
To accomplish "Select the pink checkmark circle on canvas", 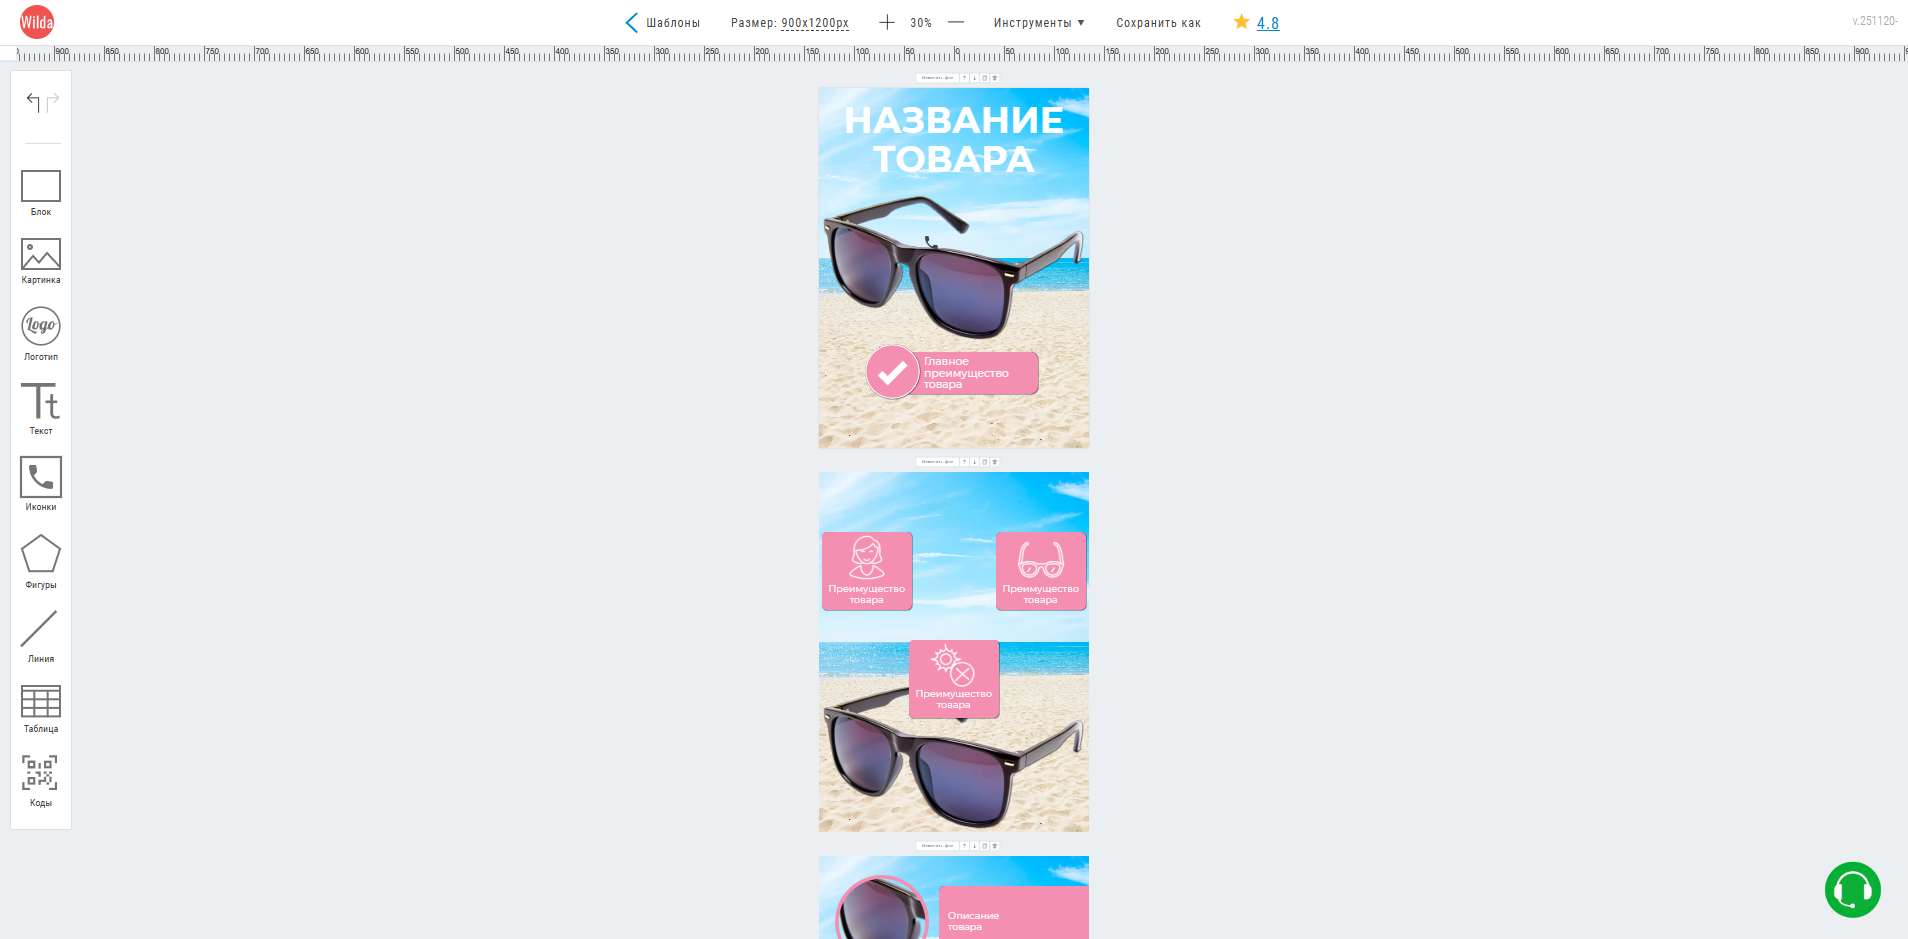I will (892, 372).
